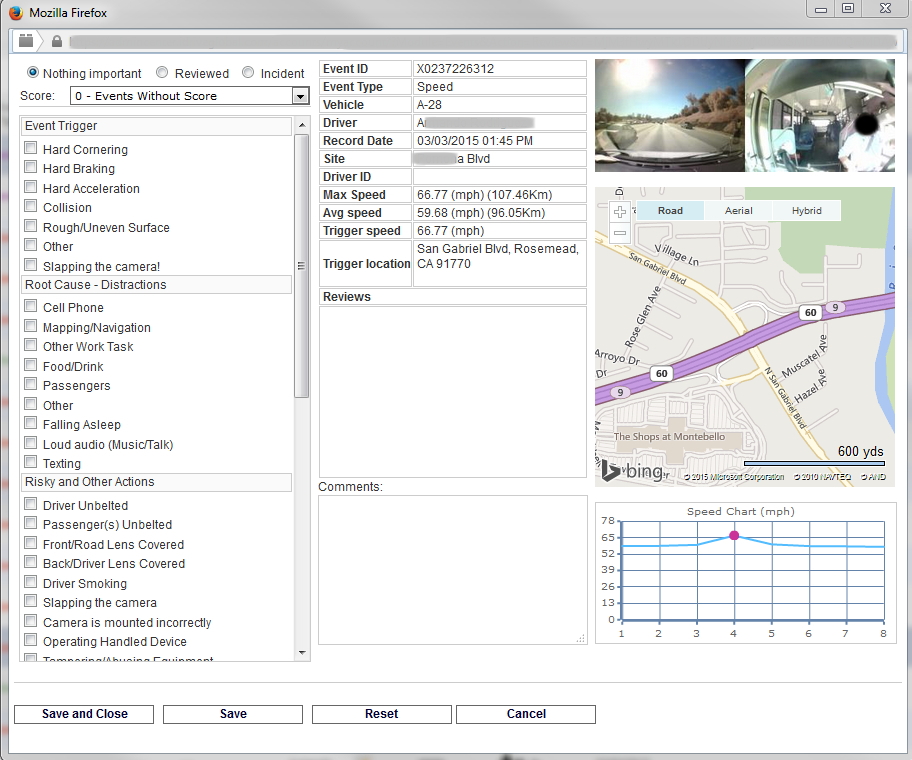Zoom out on the map with minus icon
This screenshot has width=912, height=760.
[619, 233]
